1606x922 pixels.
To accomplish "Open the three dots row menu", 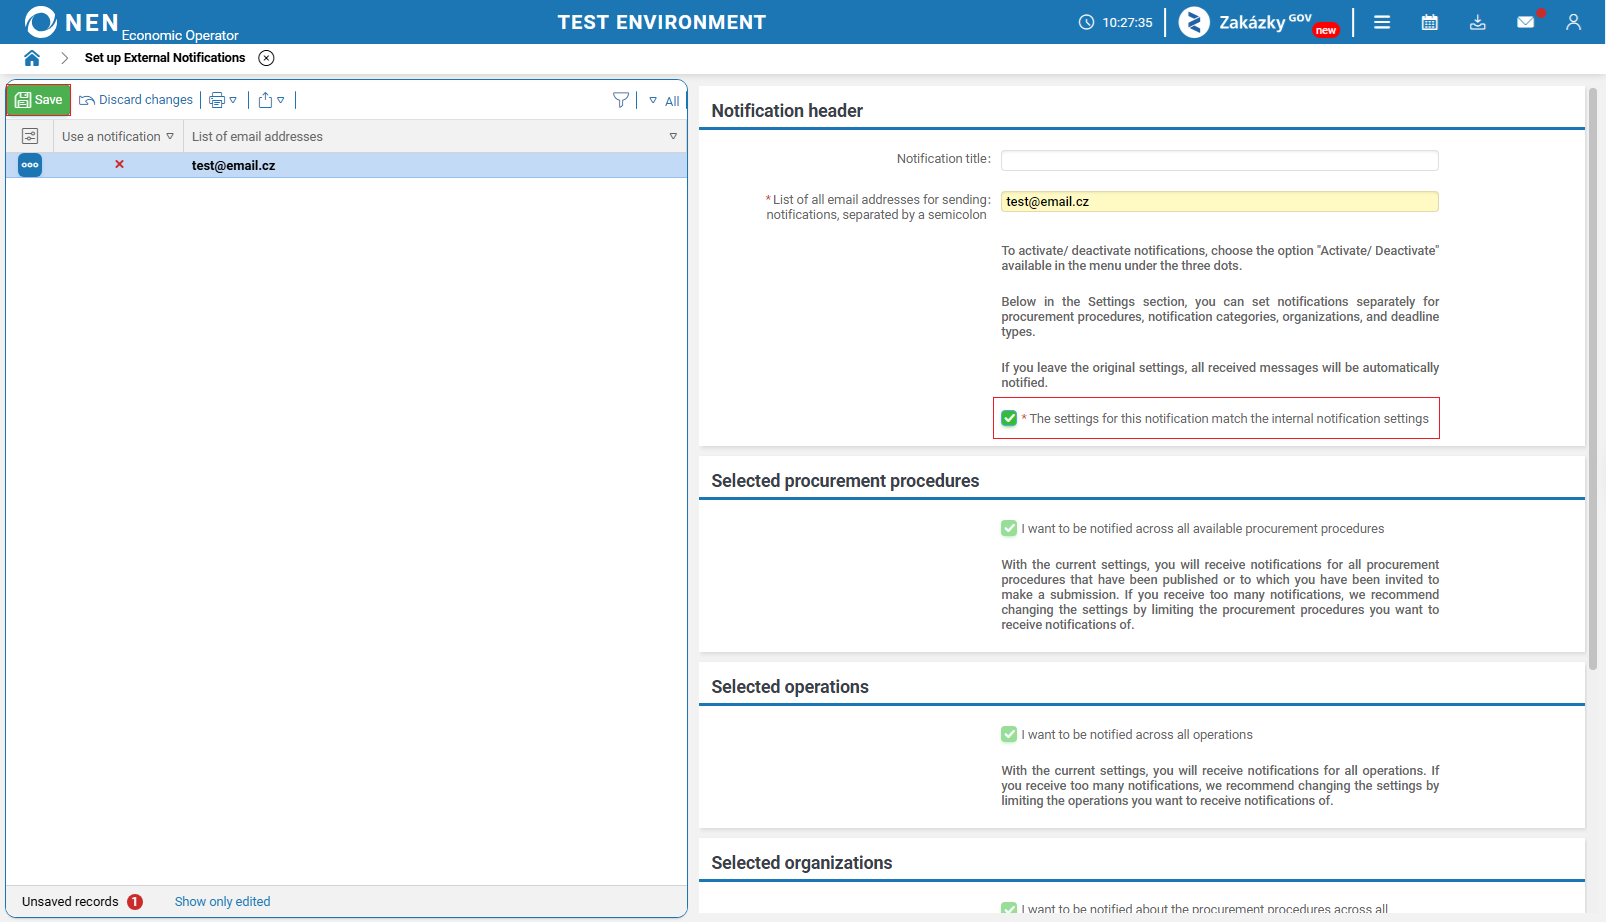I will pos(30,165).
